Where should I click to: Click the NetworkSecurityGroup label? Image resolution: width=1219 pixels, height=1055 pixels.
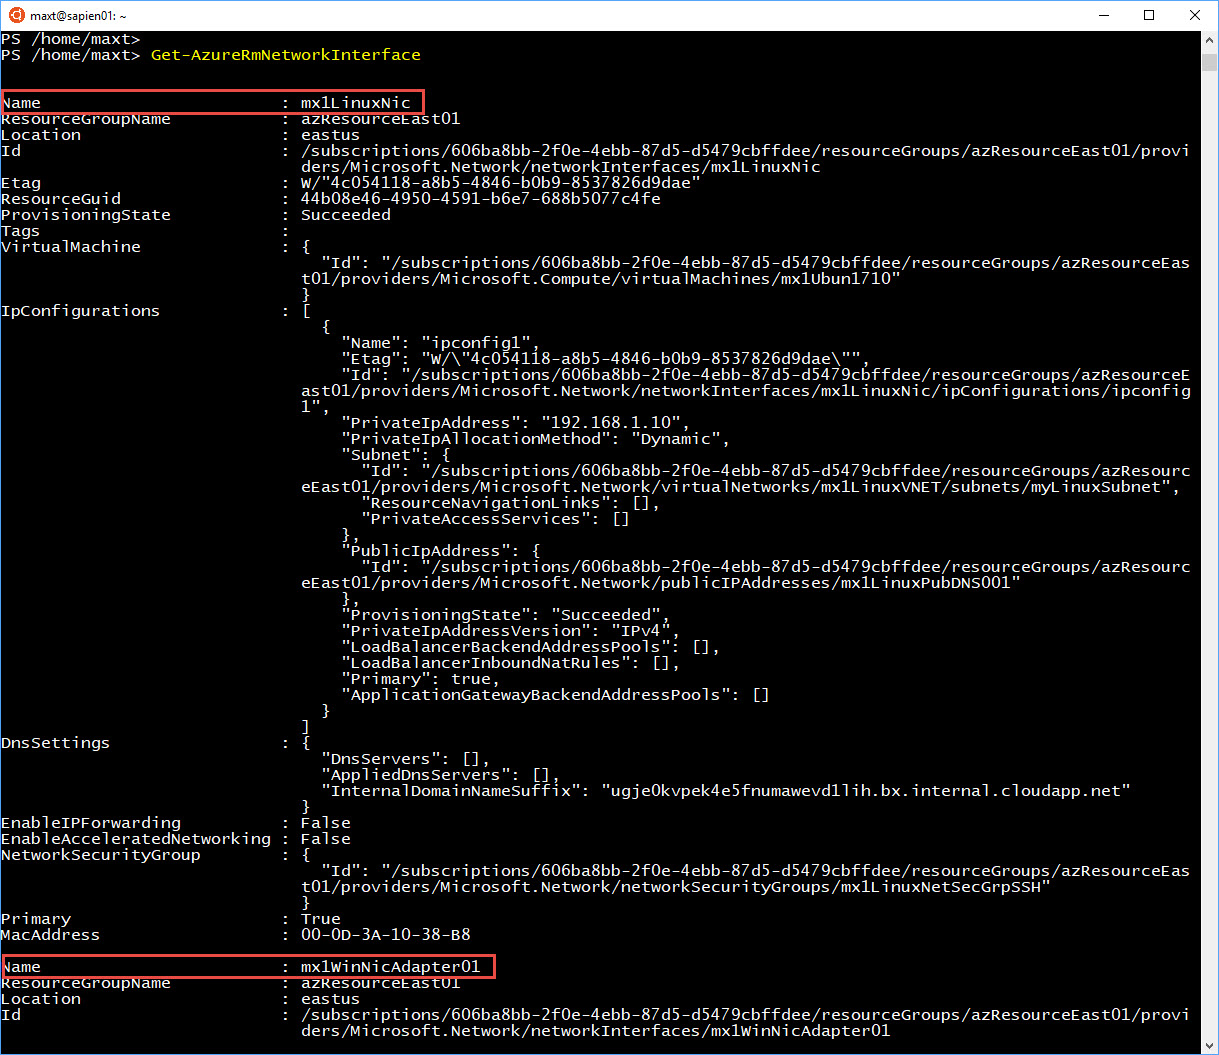point(101,855)
